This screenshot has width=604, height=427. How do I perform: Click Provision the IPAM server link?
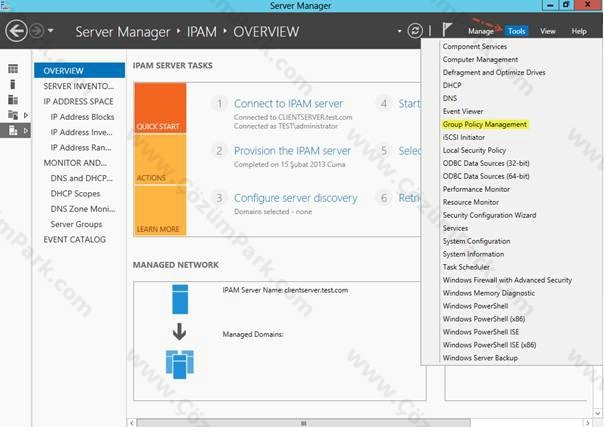pyautogui.click(x=292, y=151)
